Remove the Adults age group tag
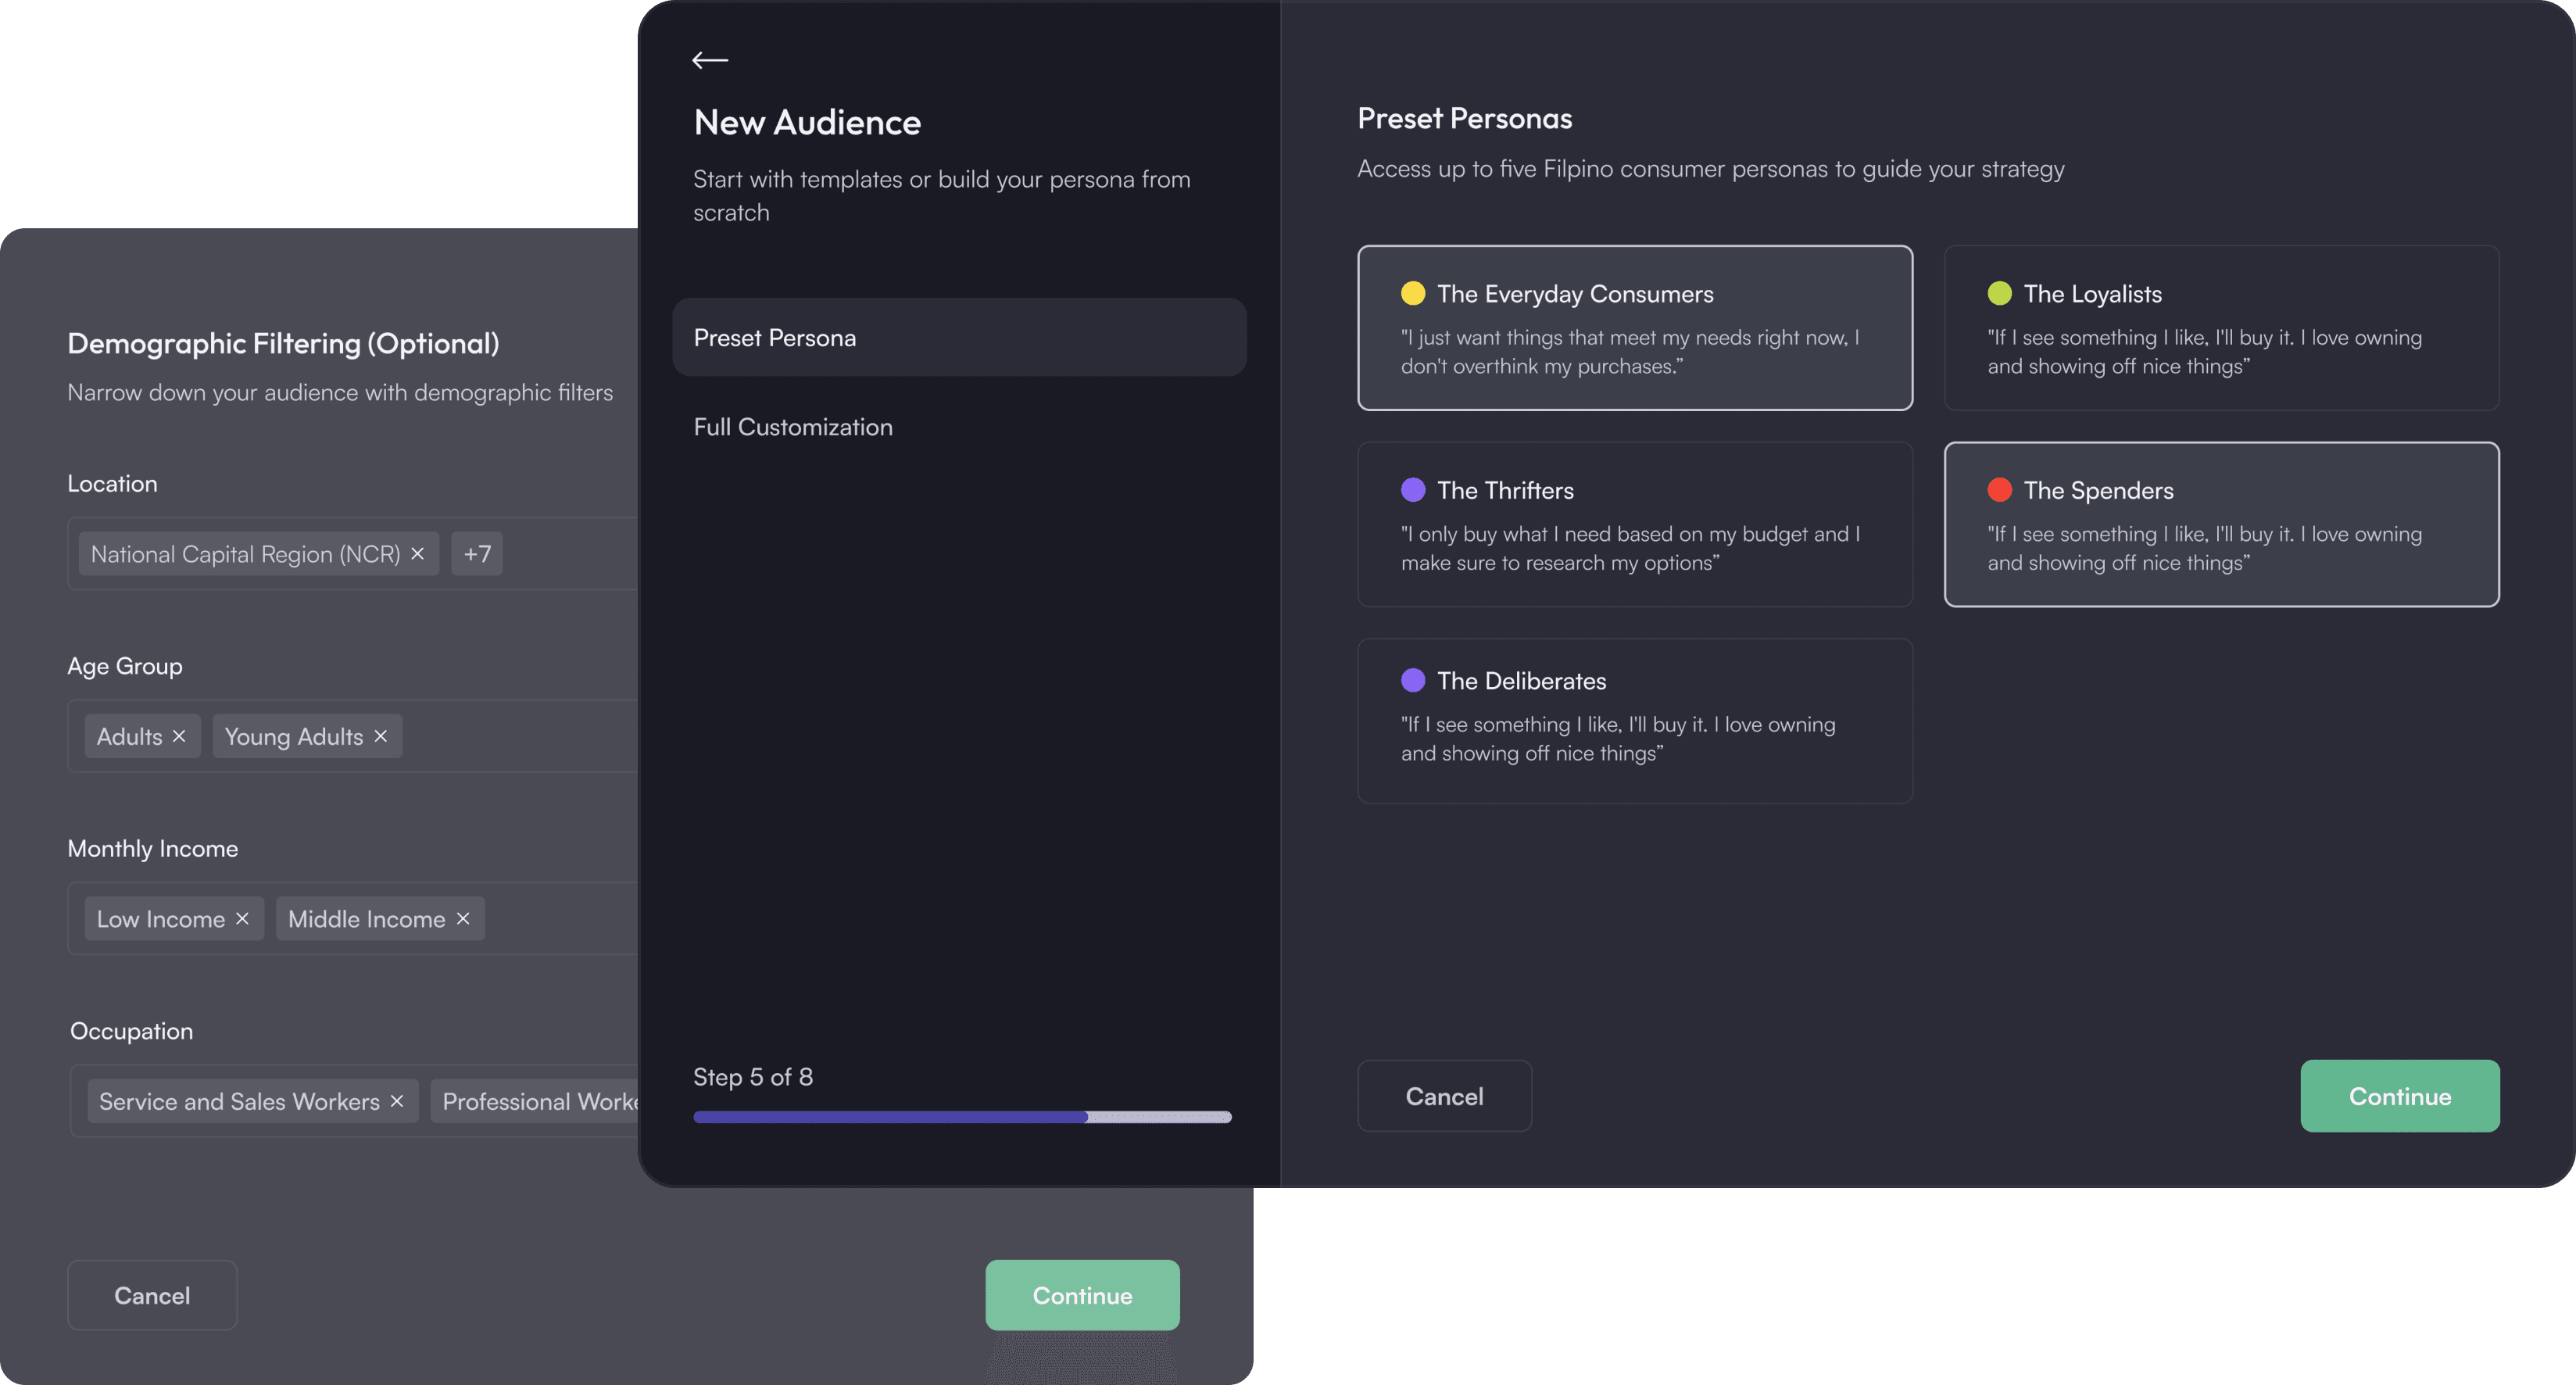This screenshot has width=2576, height=1385. click(179, 736)
